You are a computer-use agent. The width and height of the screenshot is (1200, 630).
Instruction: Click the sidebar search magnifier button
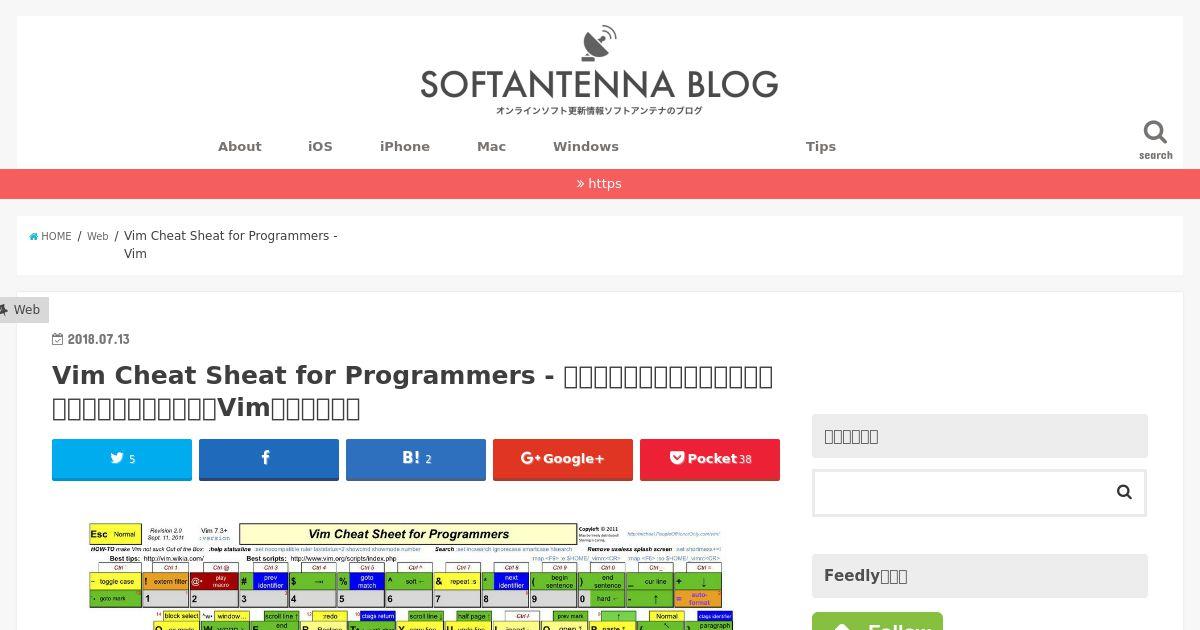1124,492
